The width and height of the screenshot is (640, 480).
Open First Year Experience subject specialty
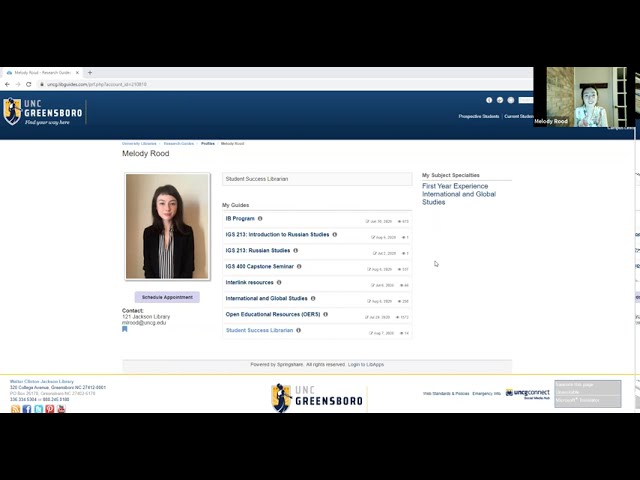(455, 186)
